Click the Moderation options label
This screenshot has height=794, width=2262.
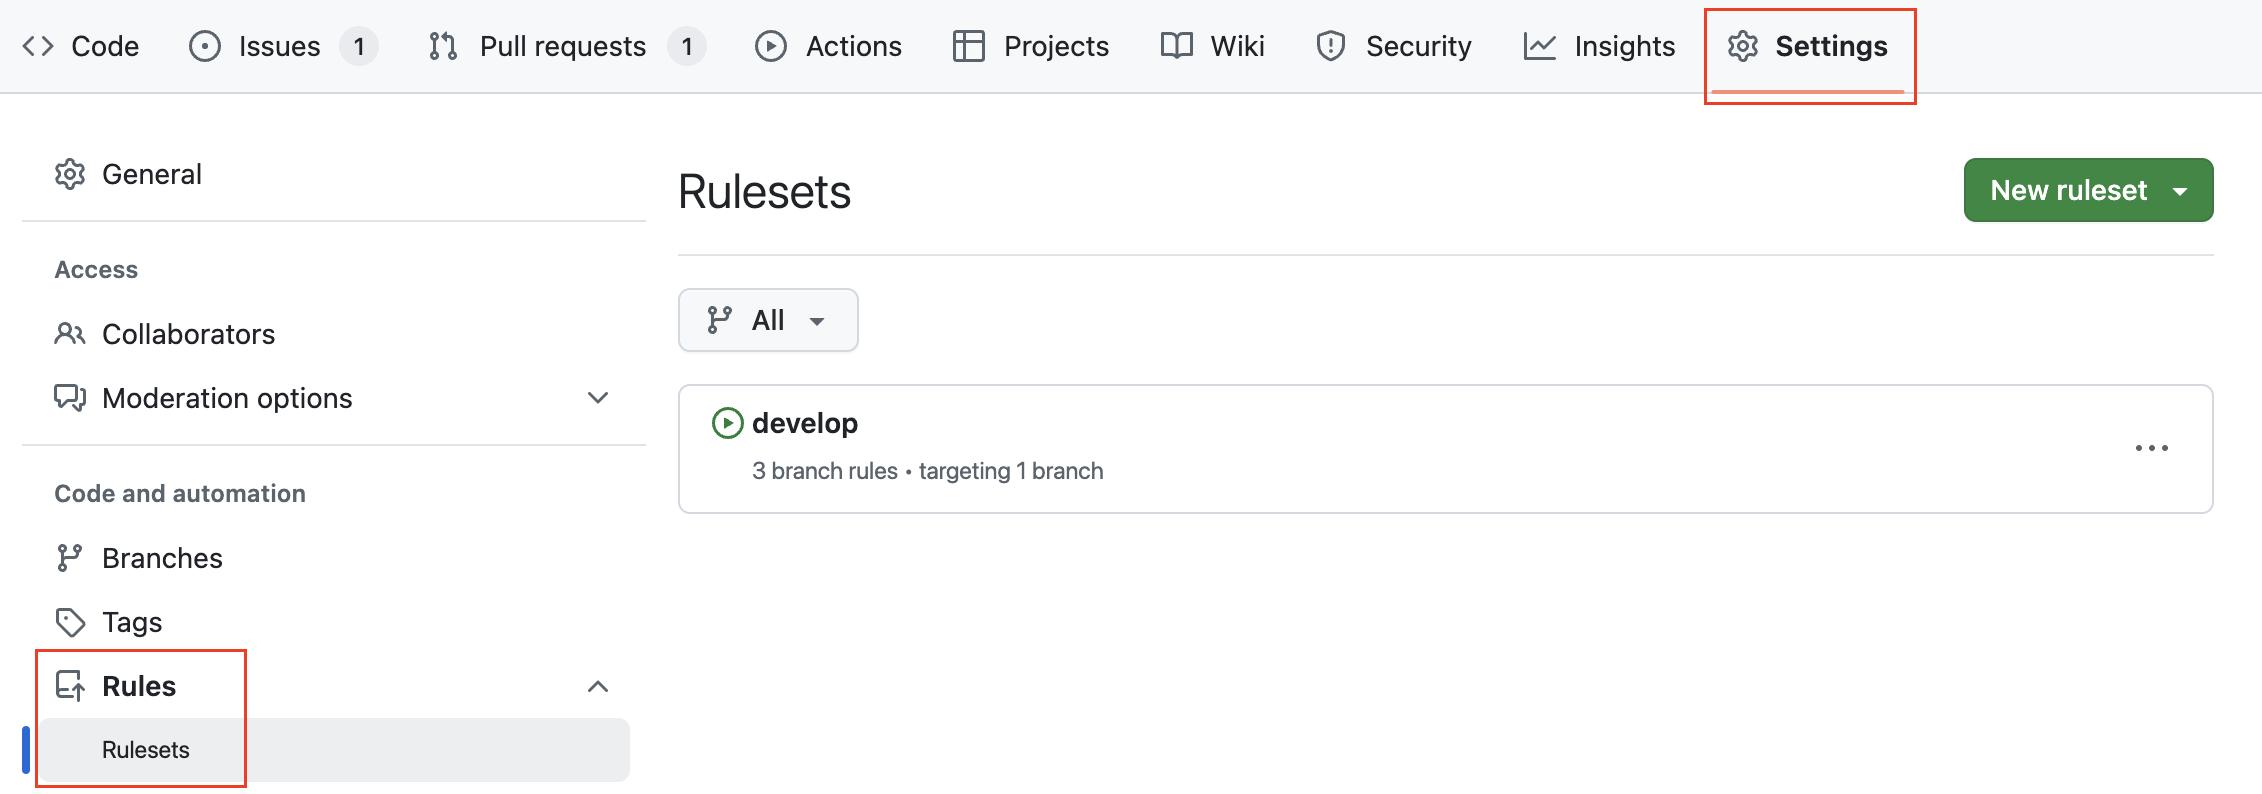tap(227, 398)
